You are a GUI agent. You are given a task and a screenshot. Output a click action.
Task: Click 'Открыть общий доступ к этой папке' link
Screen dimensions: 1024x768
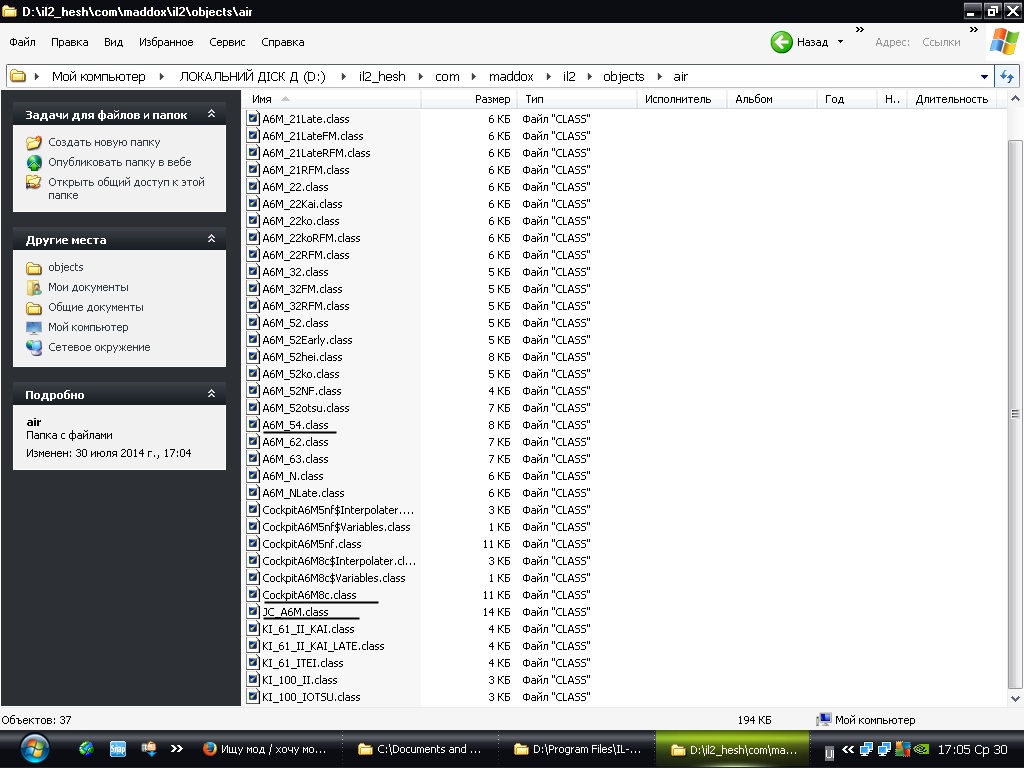click(126, 188)
